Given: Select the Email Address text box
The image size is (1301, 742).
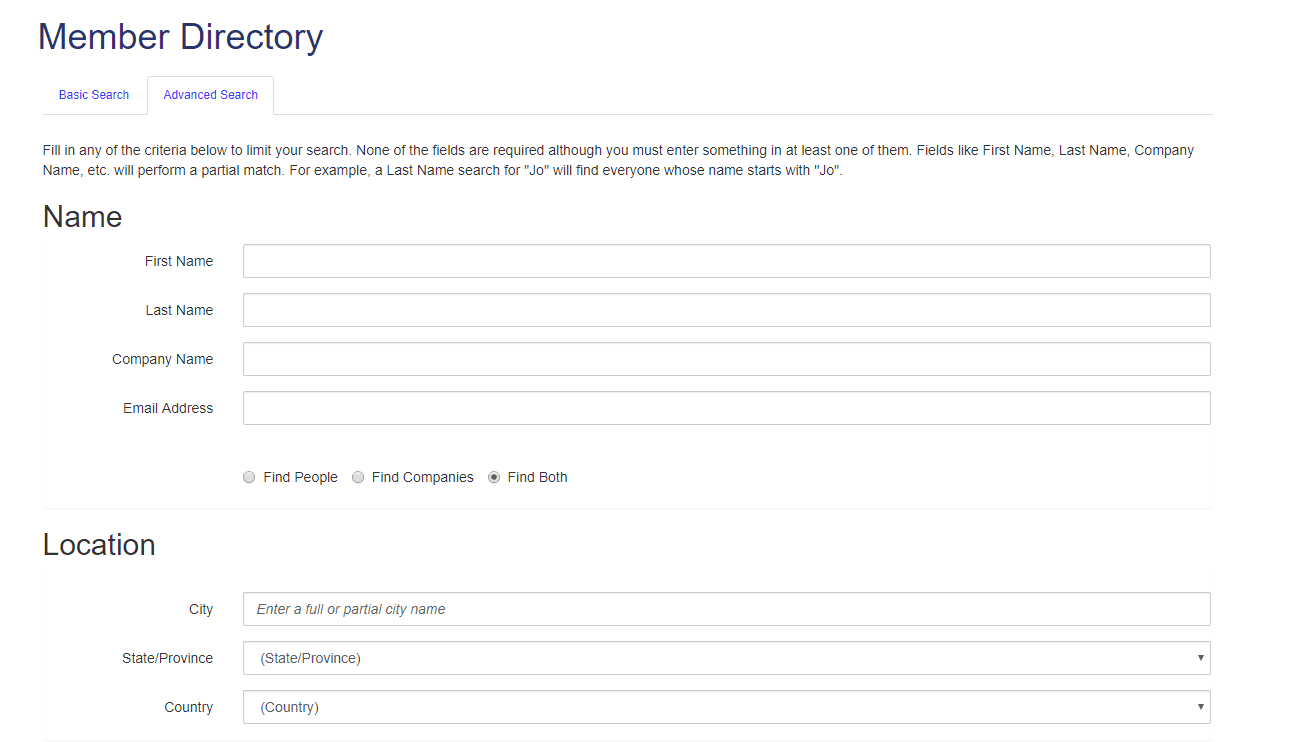Looking at the screenshot, I should (726, 408).
